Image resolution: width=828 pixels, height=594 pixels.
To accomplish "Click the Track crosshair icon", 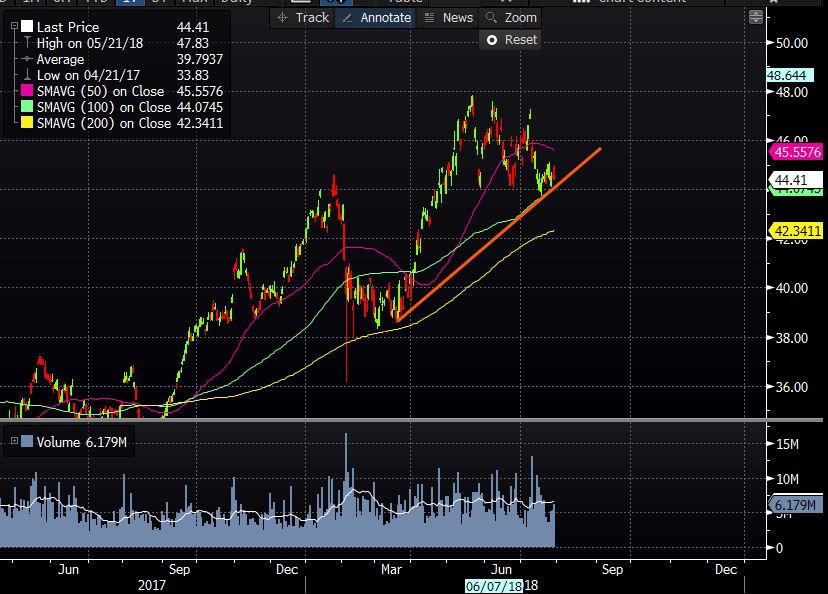I will tap(282, 18).
